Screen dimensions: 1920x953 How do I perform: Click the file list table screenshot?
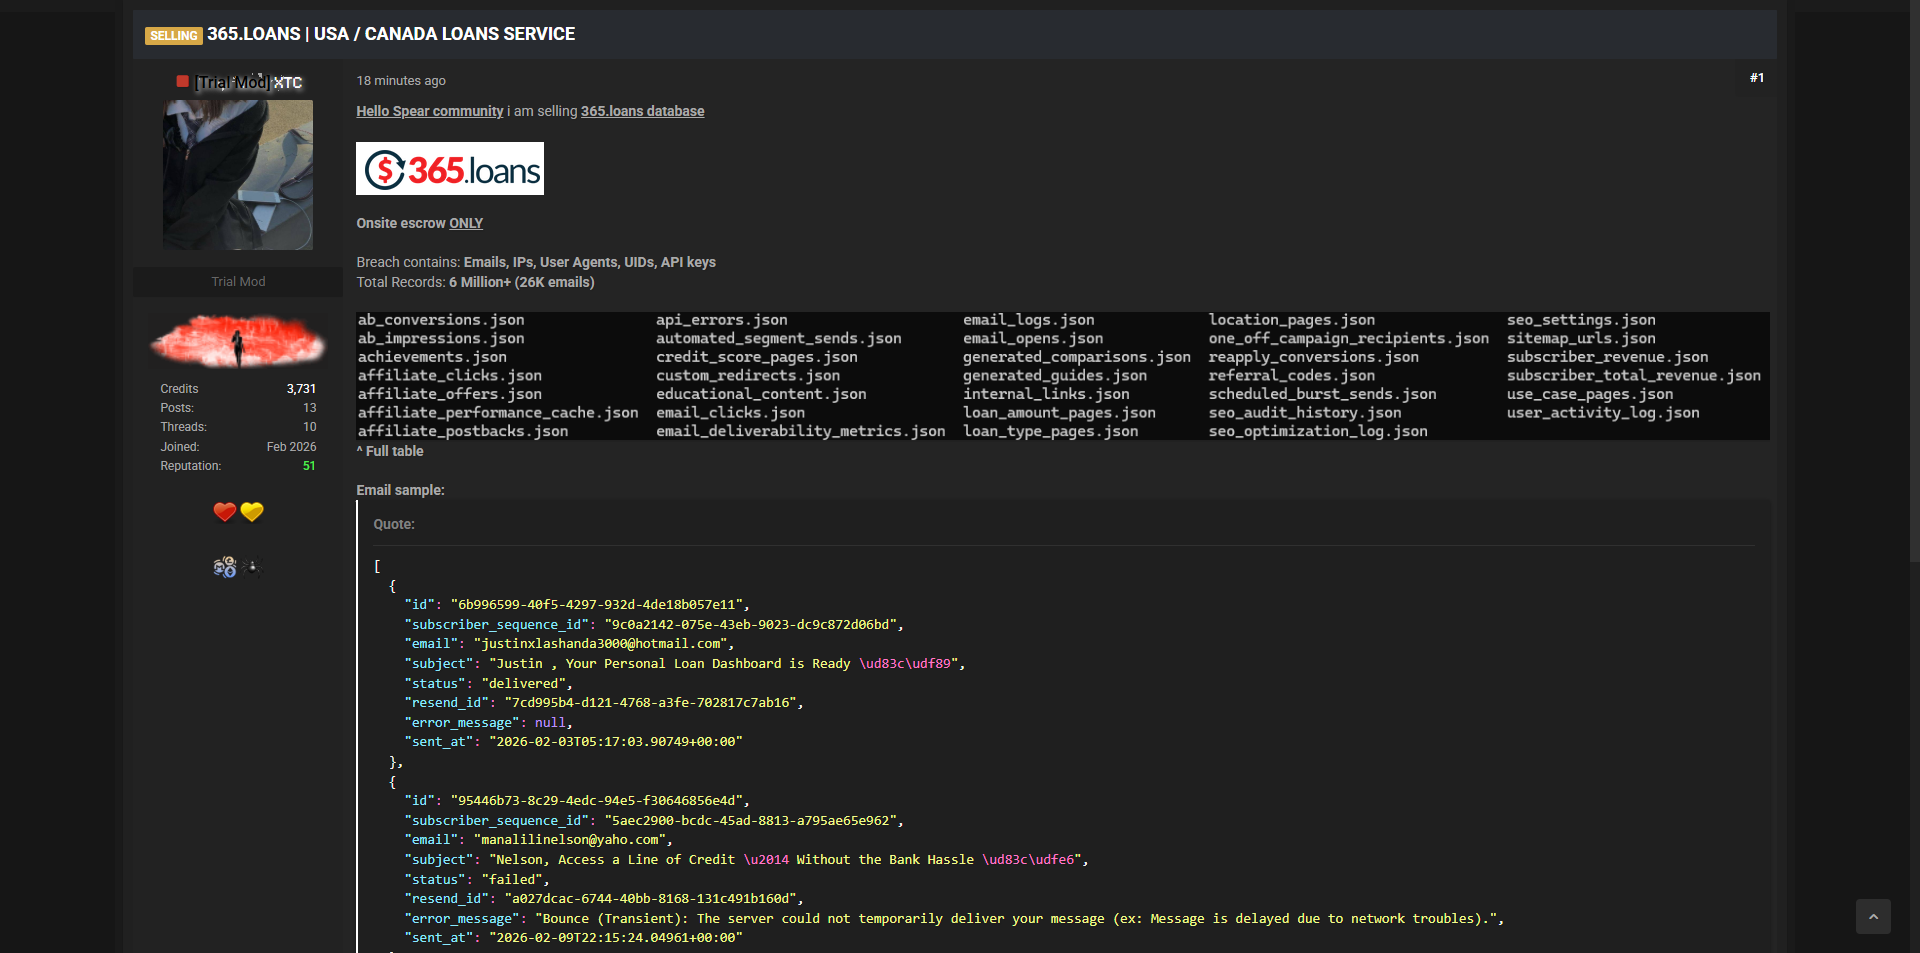[x=1062, y=376]
